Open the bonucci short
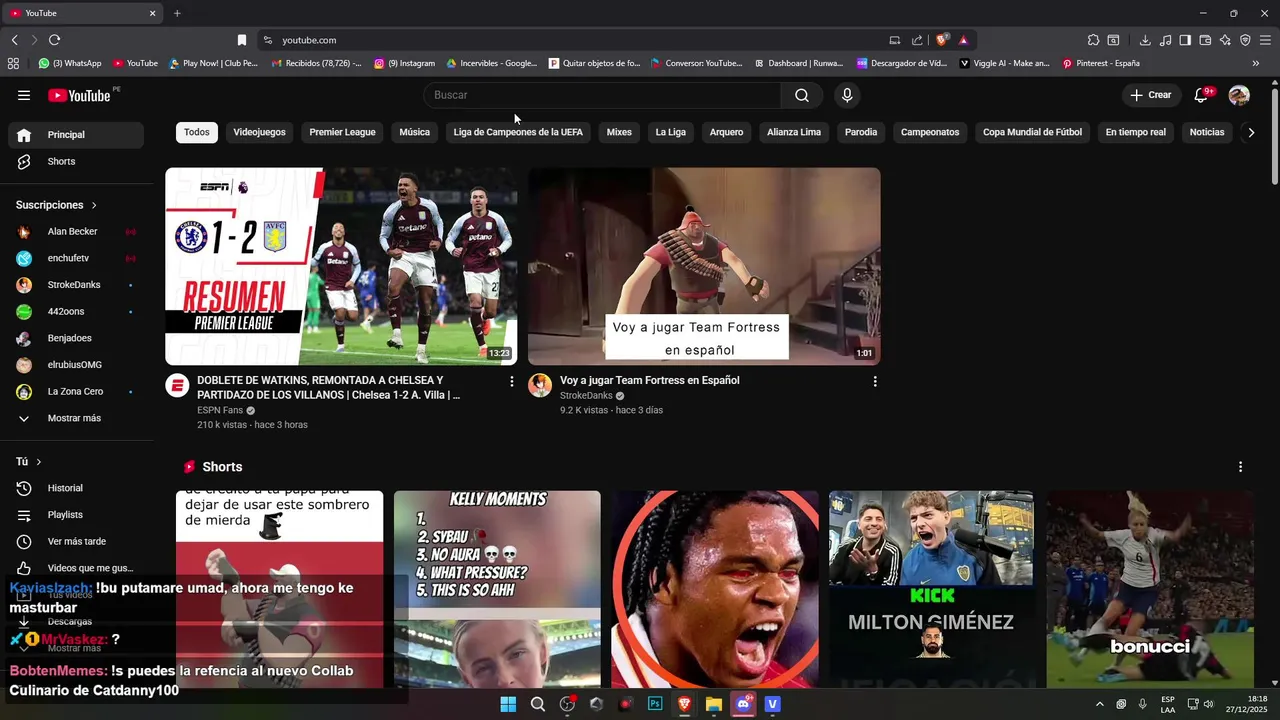The image size is (1280, 720). (1150, 589)
